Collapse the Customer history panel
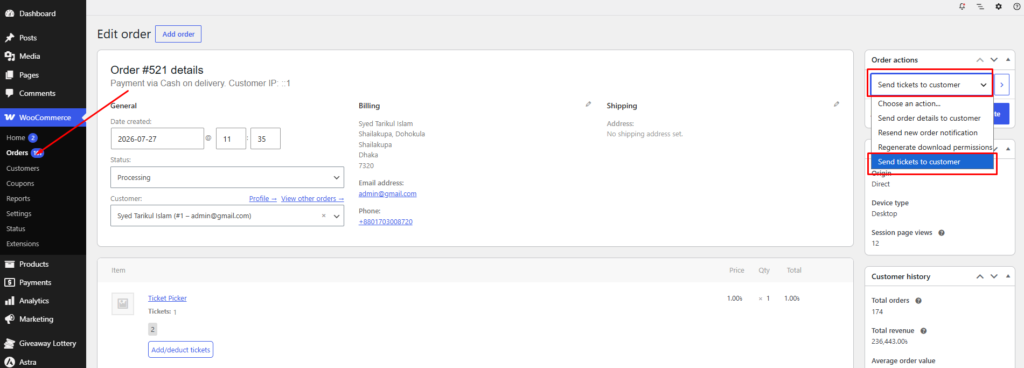Image resolution: width=1024 pixels, height=368 pixels. click(1007, 277)
